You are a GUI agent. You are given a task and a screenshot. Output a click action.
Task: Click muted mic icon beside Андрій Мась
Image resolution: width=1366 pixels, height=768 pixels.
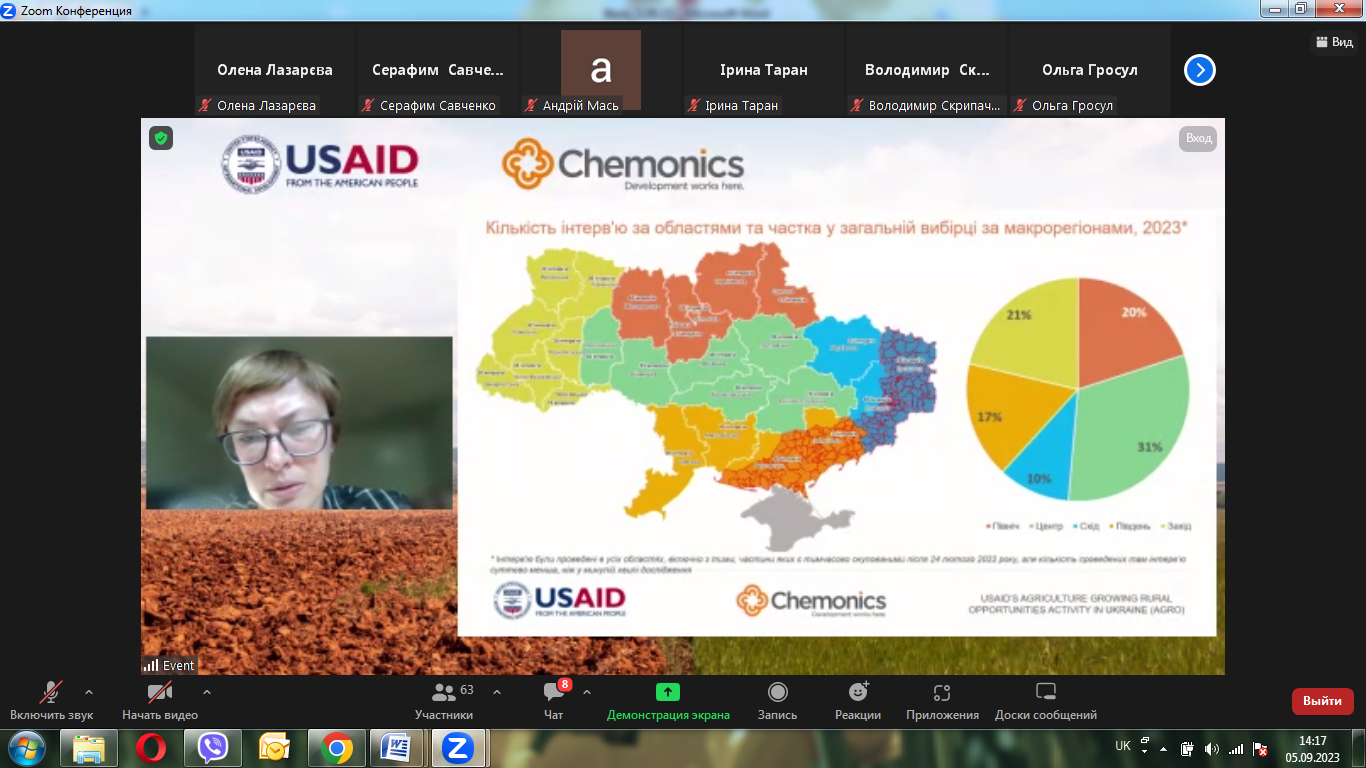click(531, 105)
